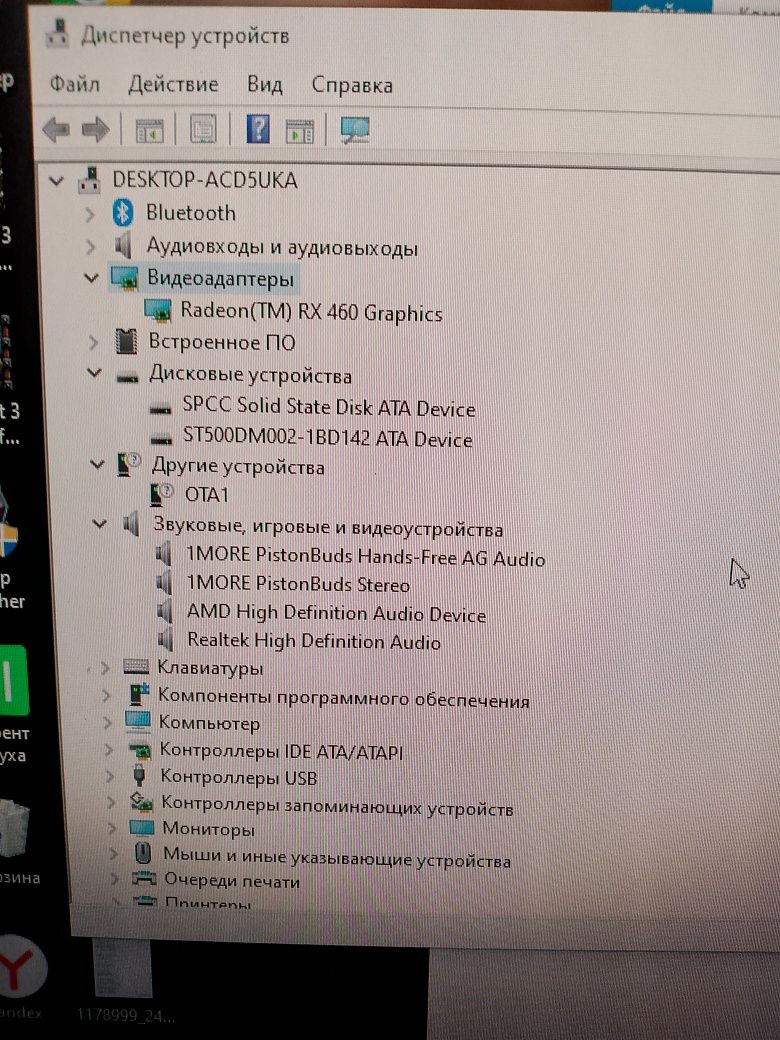
Task: Collapse Звуковые, игровые и видеоустройства category
Action: coord(99,524)
